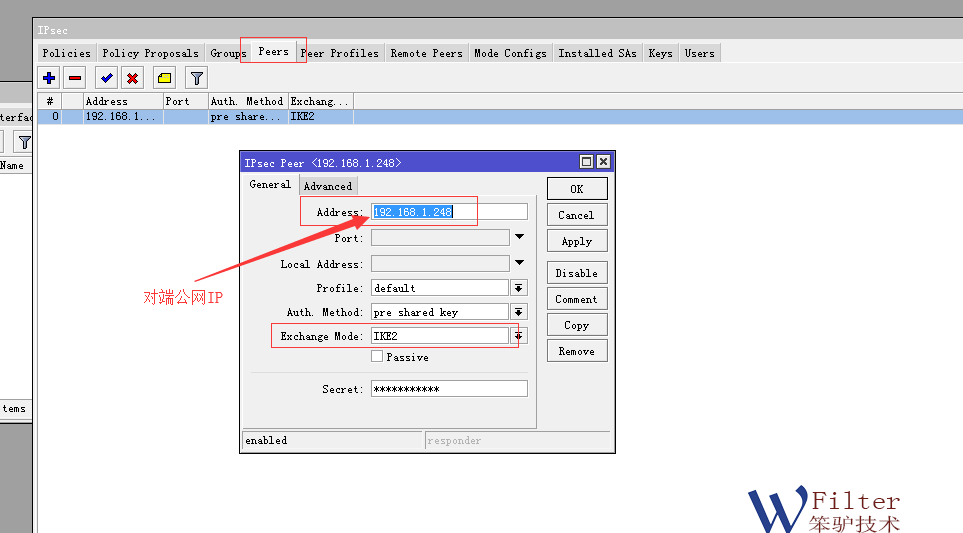The image size is (963, 533).
Task: Open the Profile dropdown
Action: coord(519,288)
